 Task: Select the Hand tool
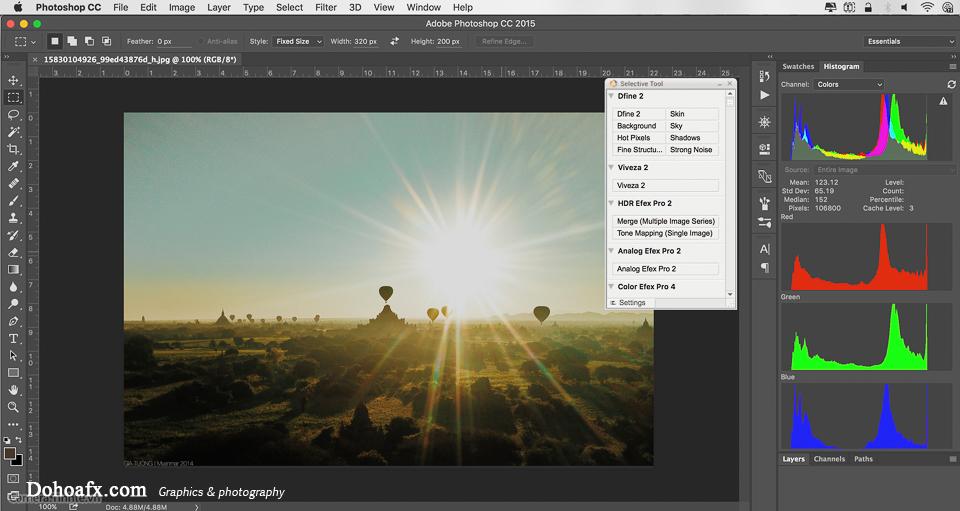coord(13,390)
